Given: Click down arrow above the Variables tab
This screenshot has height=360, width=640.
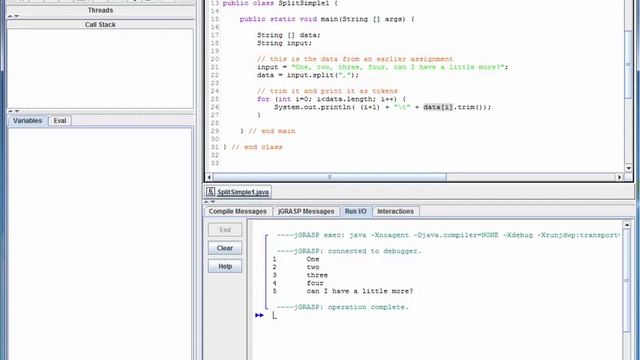Looking at the screenshot, I should [x=17, y=111].
